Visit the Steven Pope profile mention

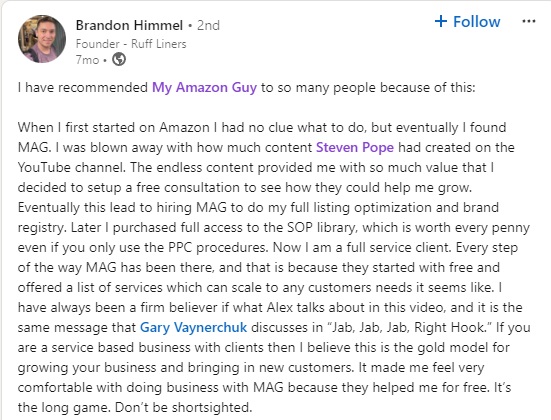[x=355, y=147]
